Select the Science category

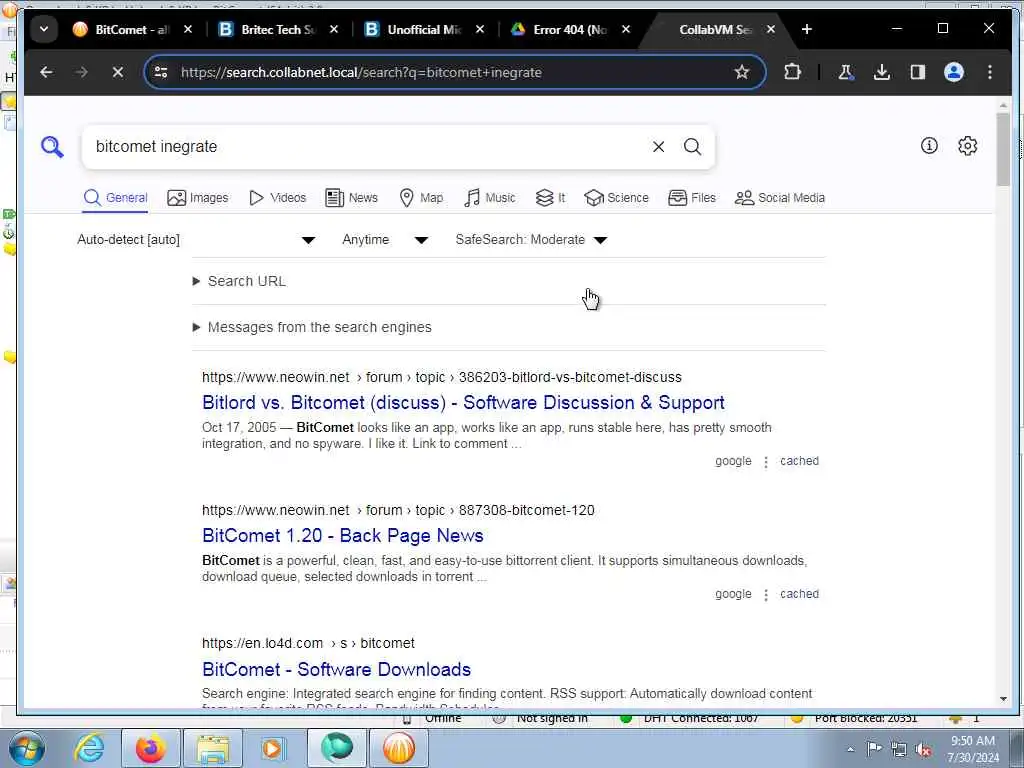[x=616, y=198]
